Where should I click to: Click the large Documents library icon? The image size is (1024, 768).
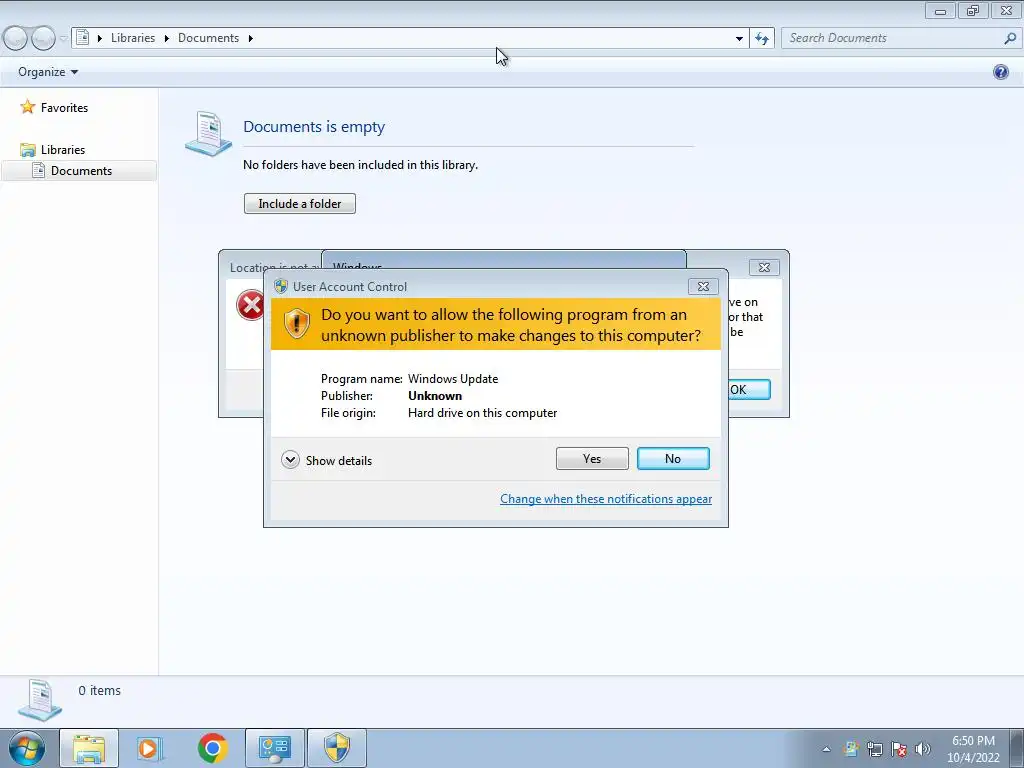click(x=208, y=133)
